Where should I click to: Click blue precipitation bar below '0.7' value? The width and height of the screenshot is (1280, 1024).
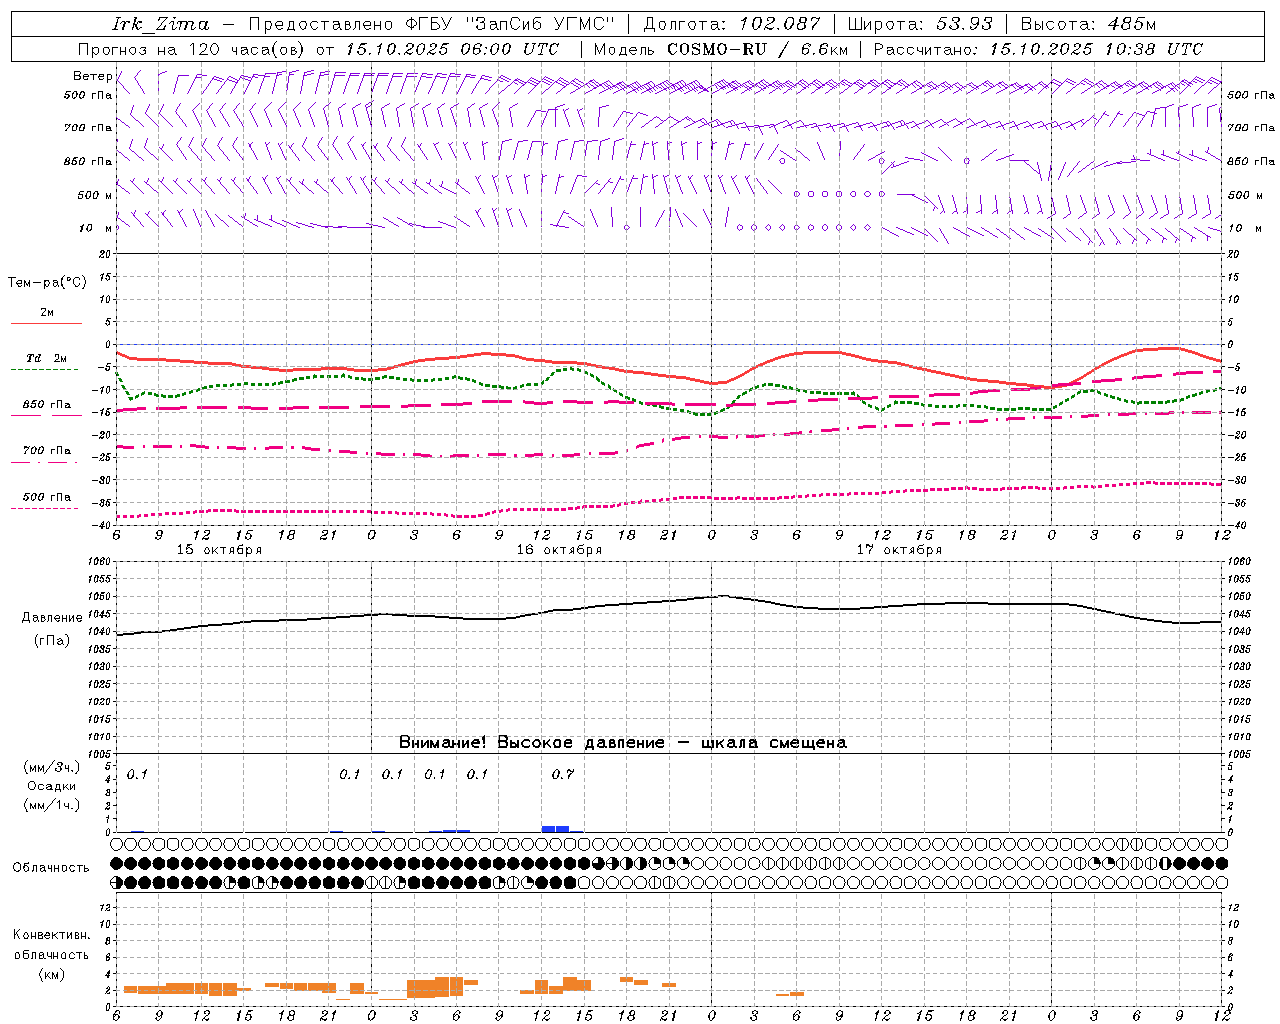click(x=555, y=828)
